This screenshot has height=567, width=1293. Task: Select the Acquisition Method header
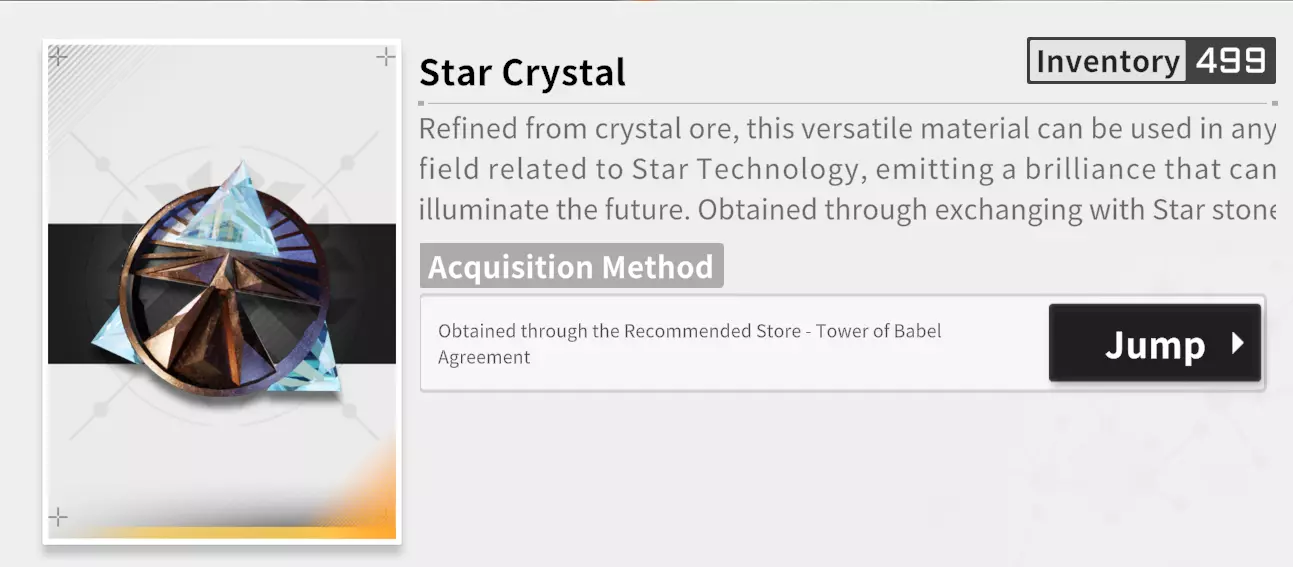[x=571, y=267]
